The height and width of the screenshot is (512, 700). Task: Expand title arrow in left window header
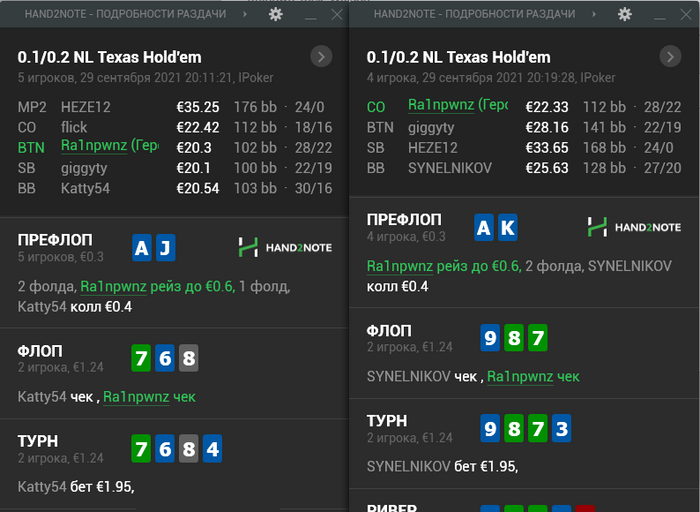point(245,14)
